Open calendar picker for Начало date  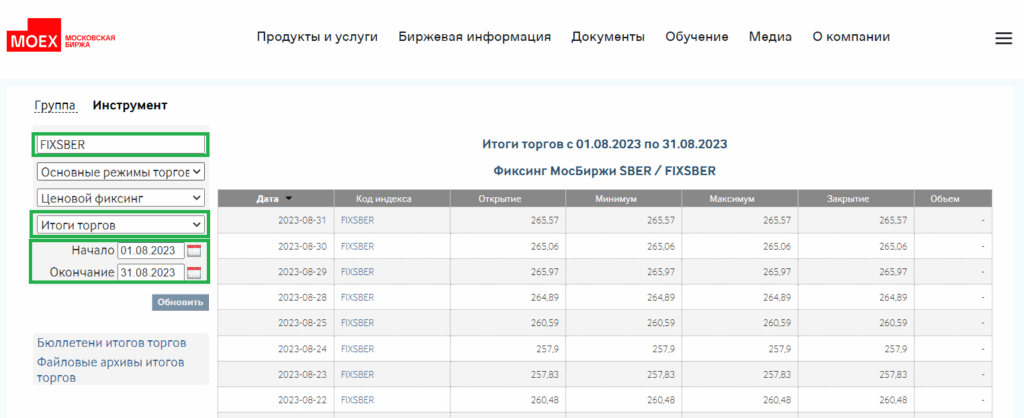click(x=194, y=250)
